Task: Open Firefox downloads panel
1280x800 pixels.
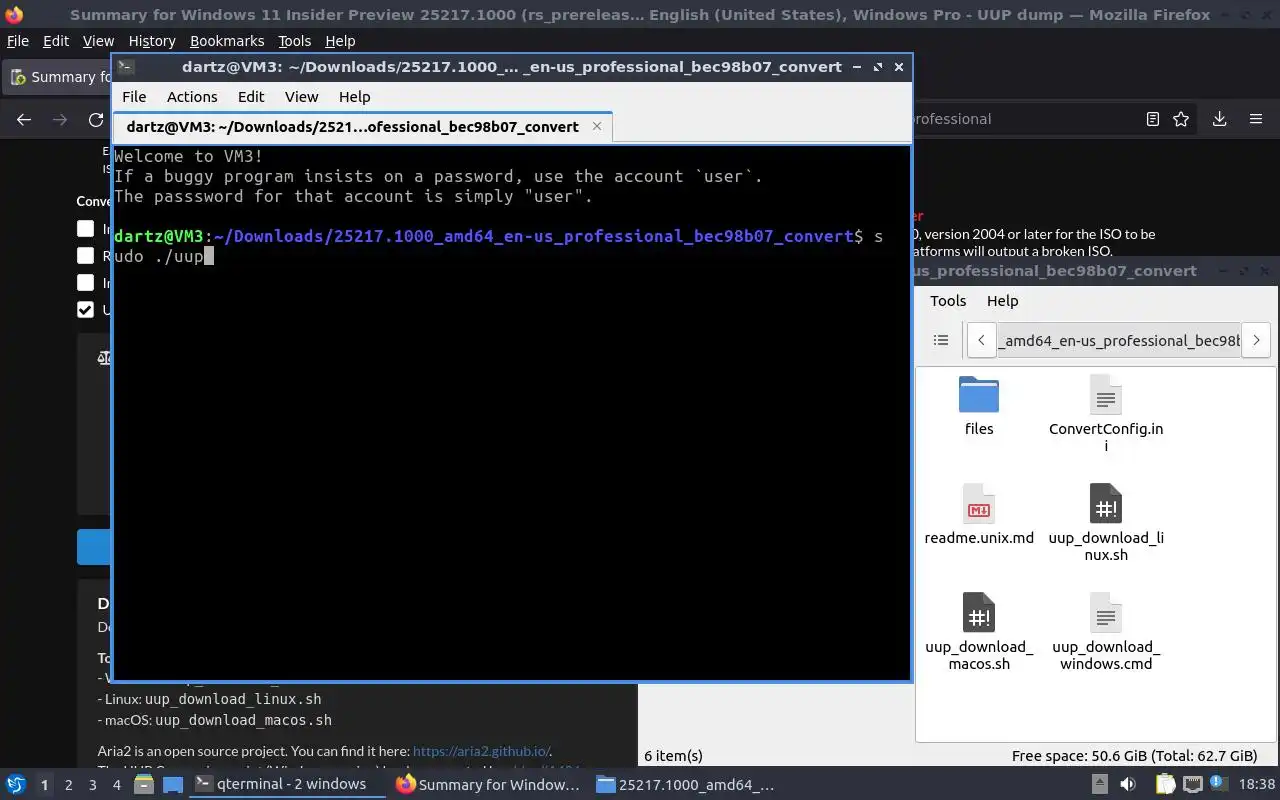Action: point(1219,119)
